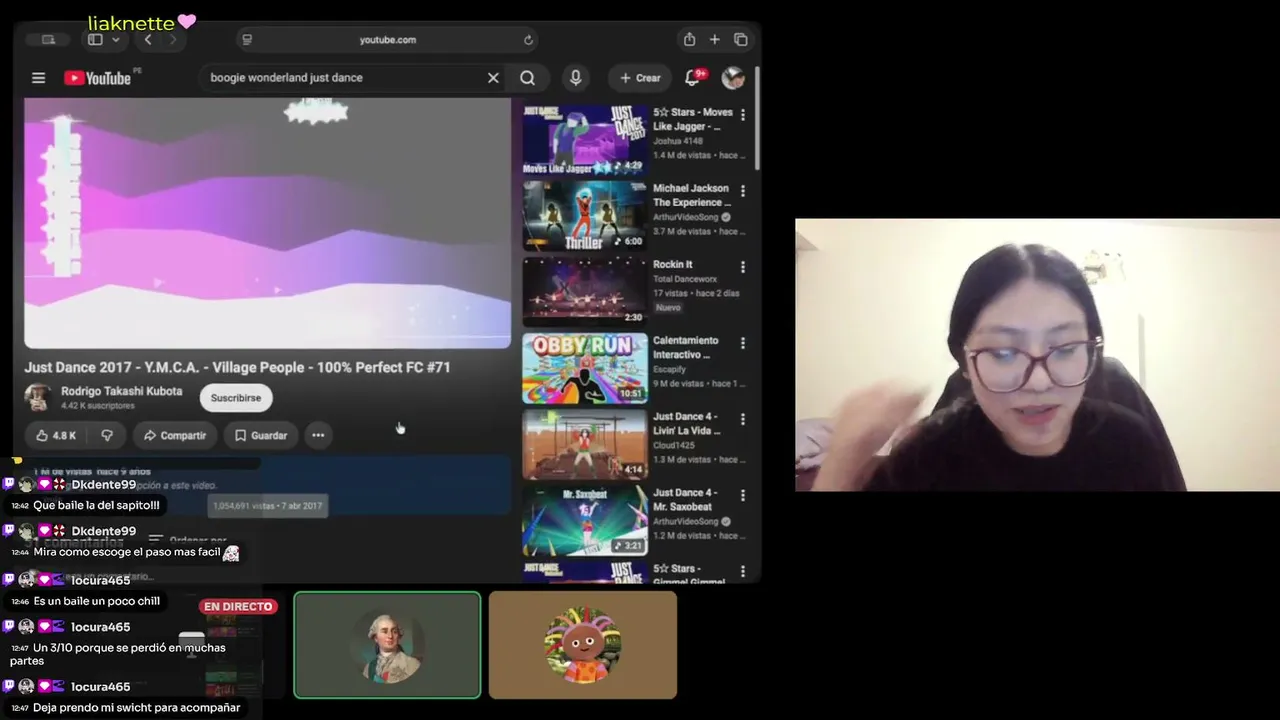Open options menu for Mr. Saxobeat
This screenshot has height=720, width=1280.
742,495
